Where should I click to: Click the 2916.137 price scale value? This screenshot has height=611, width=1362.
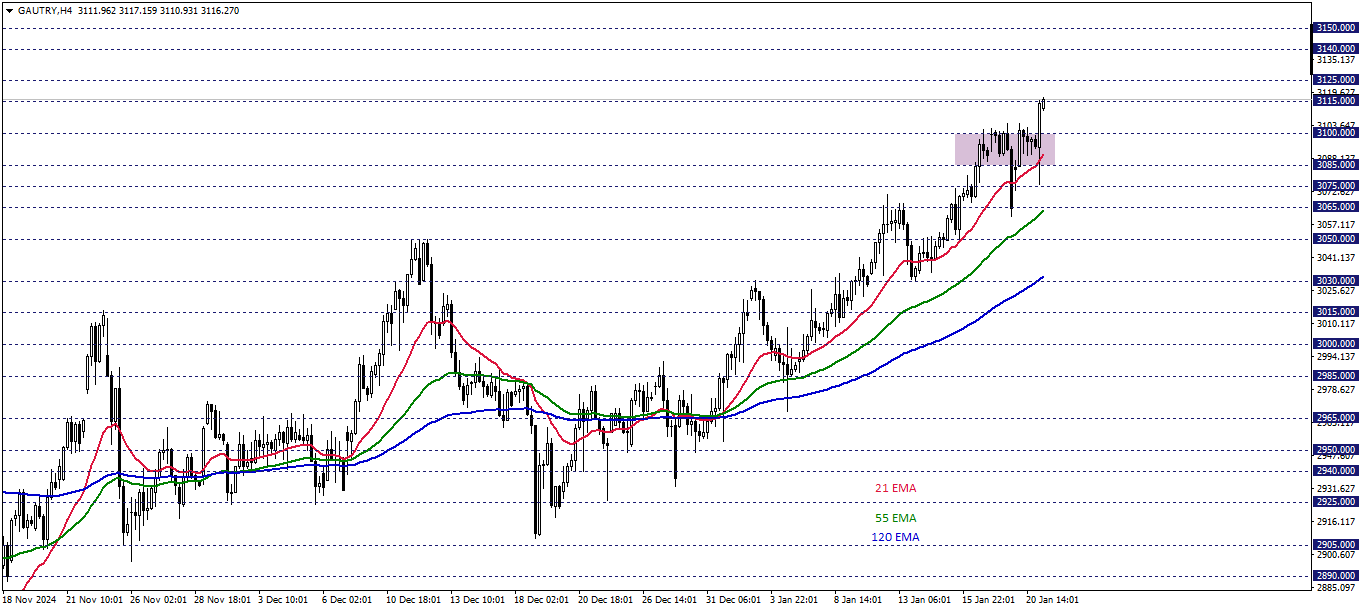pos(1336,522)
